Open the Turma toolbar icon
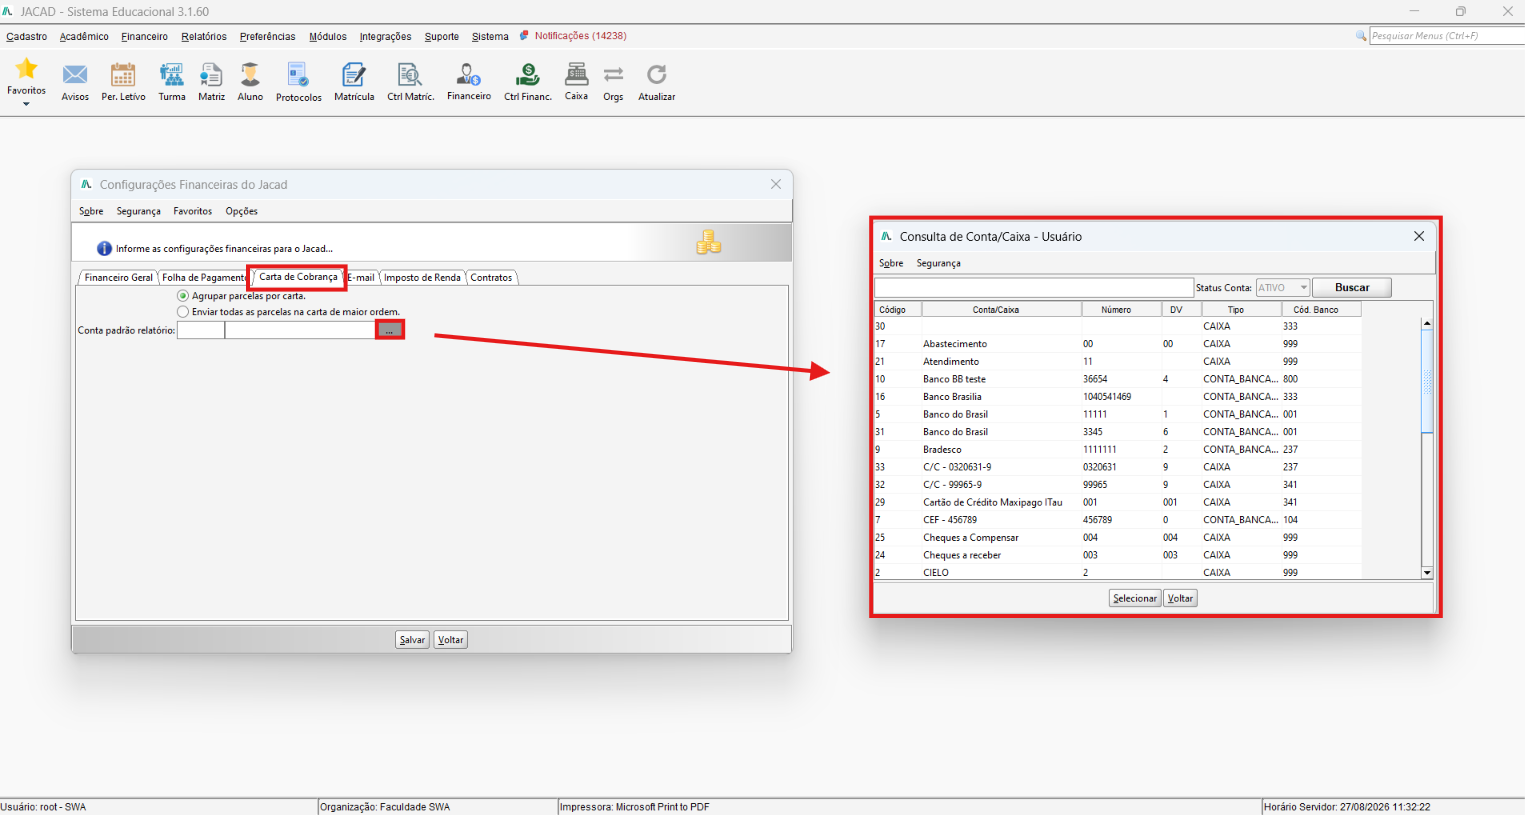The height and width of the screenshot is (815, 1525). 172,75
